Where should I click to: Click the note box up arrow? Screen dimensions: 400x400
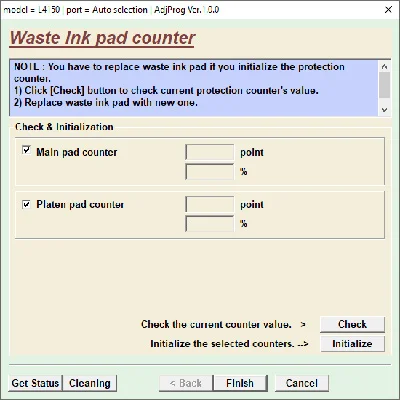[x=385, y=67]
